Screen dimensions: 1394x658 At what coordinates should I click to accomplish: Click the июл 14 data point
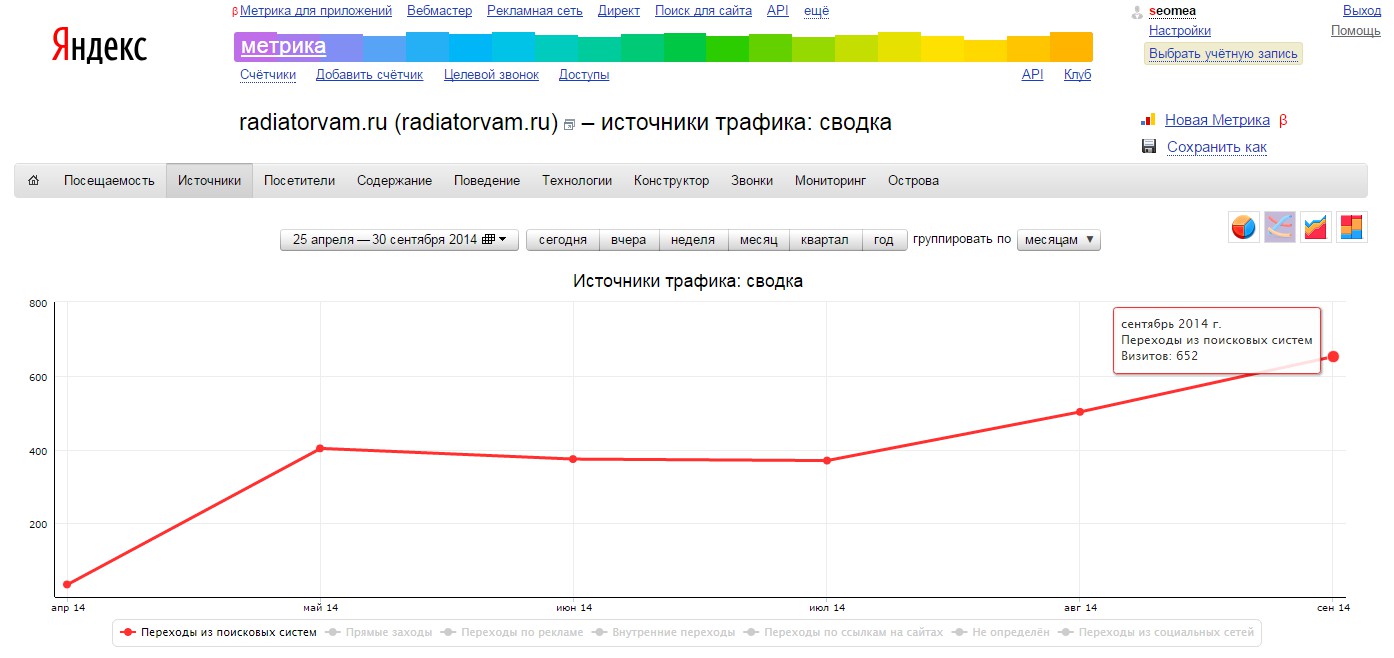(x=827, y=461)
